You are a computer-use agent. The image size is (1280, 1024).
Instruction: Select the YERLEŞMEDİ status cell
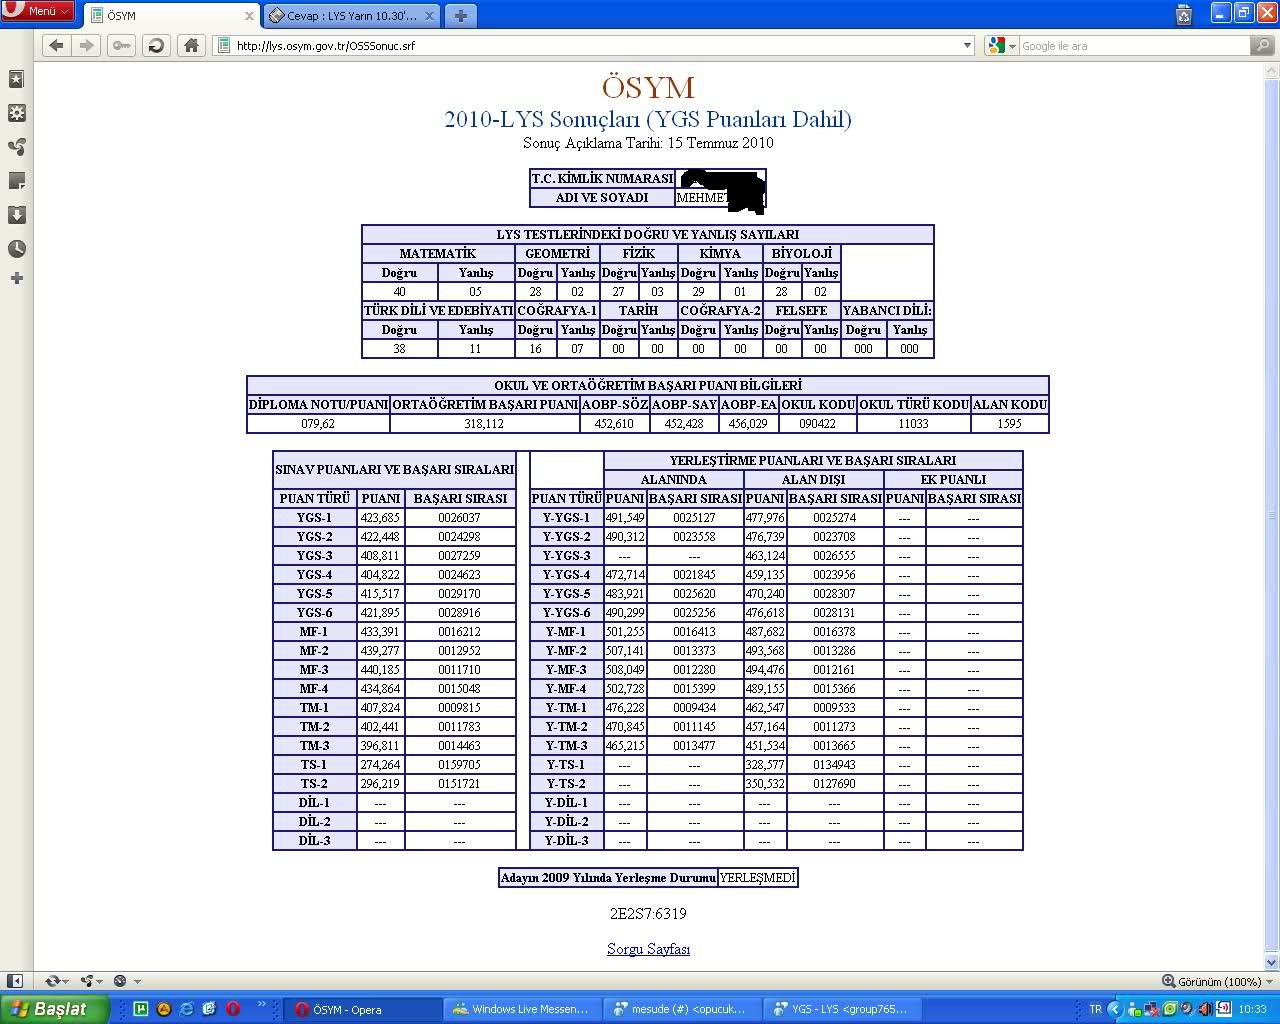(x=757, y=878)
